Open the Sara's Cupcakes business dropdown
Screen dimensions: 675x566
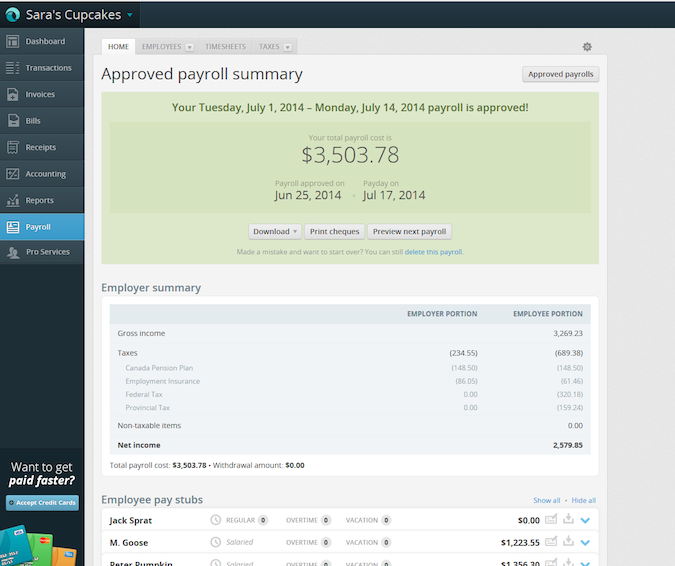tap(130, 15)
